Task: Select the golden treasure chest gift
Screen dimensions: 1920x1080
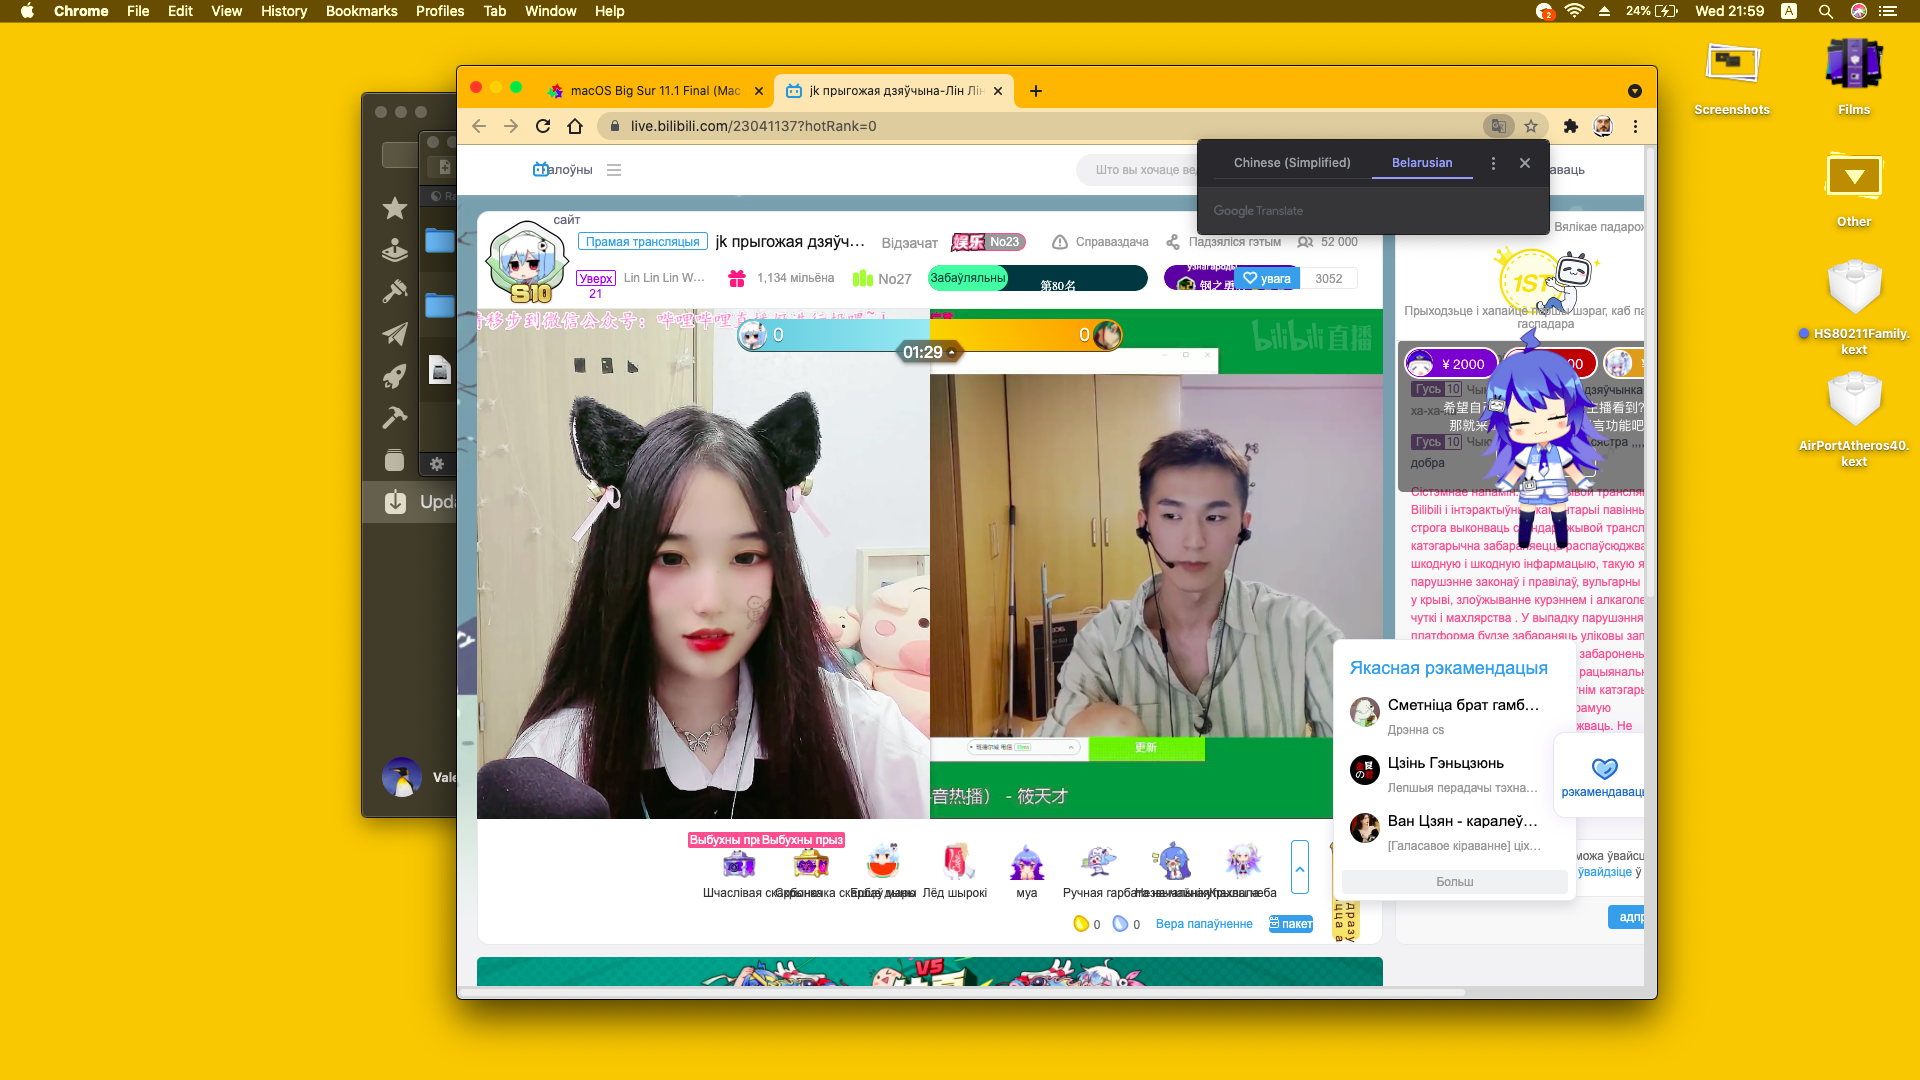Action: pyautogui.click(x=811, y=864)
